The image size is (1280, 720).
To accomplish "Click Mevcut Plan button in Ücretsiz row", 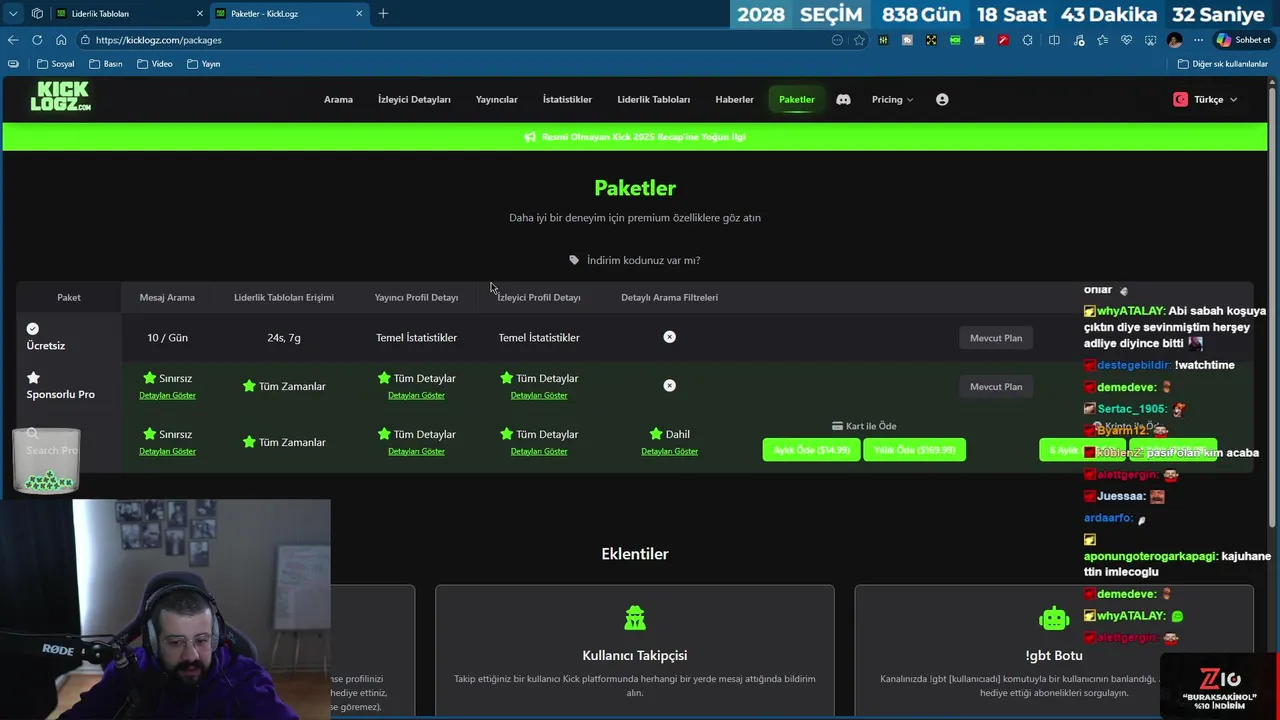I will coord(996,338).
